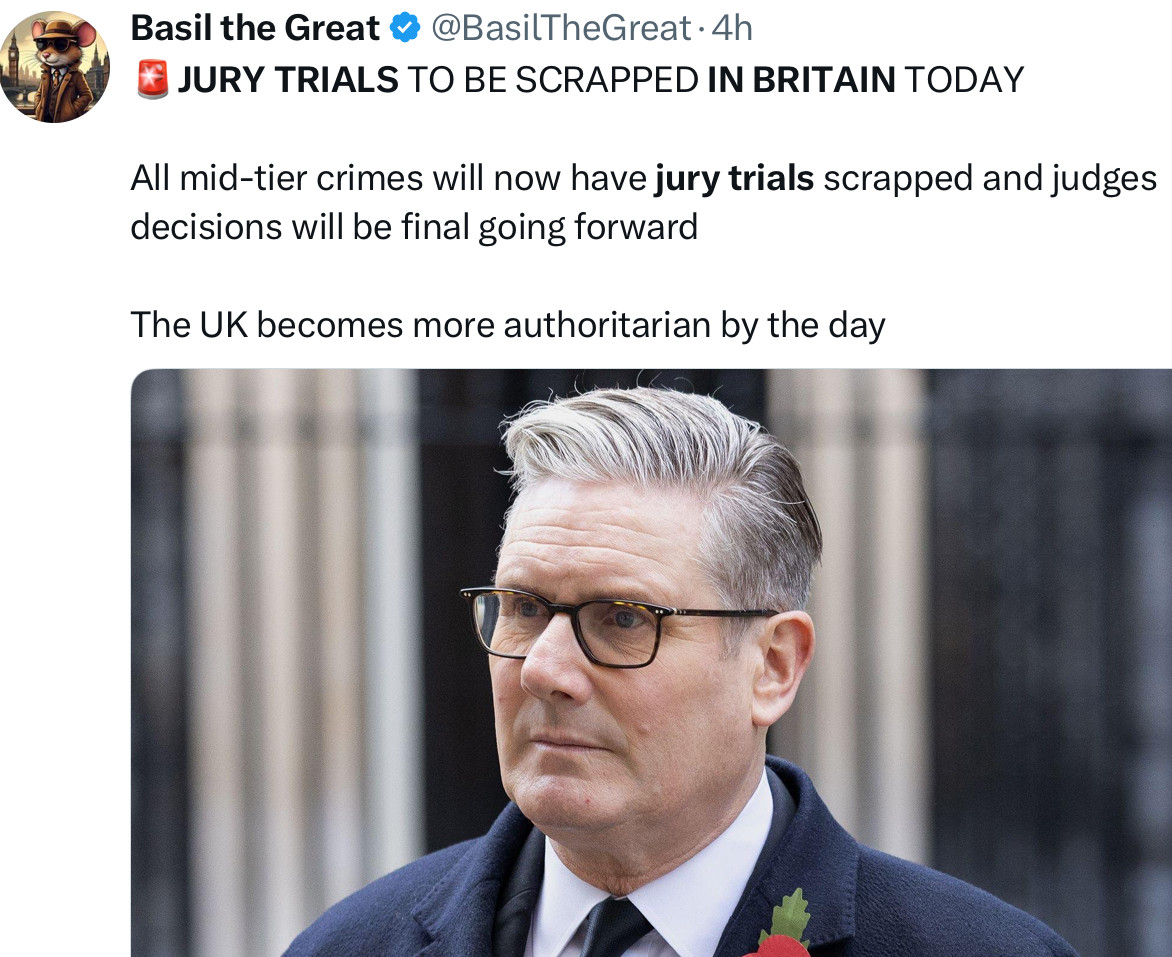Open the mouse detective profile avatar
The width and height of the screenshot is (1172, 957).
coord(55,67)
